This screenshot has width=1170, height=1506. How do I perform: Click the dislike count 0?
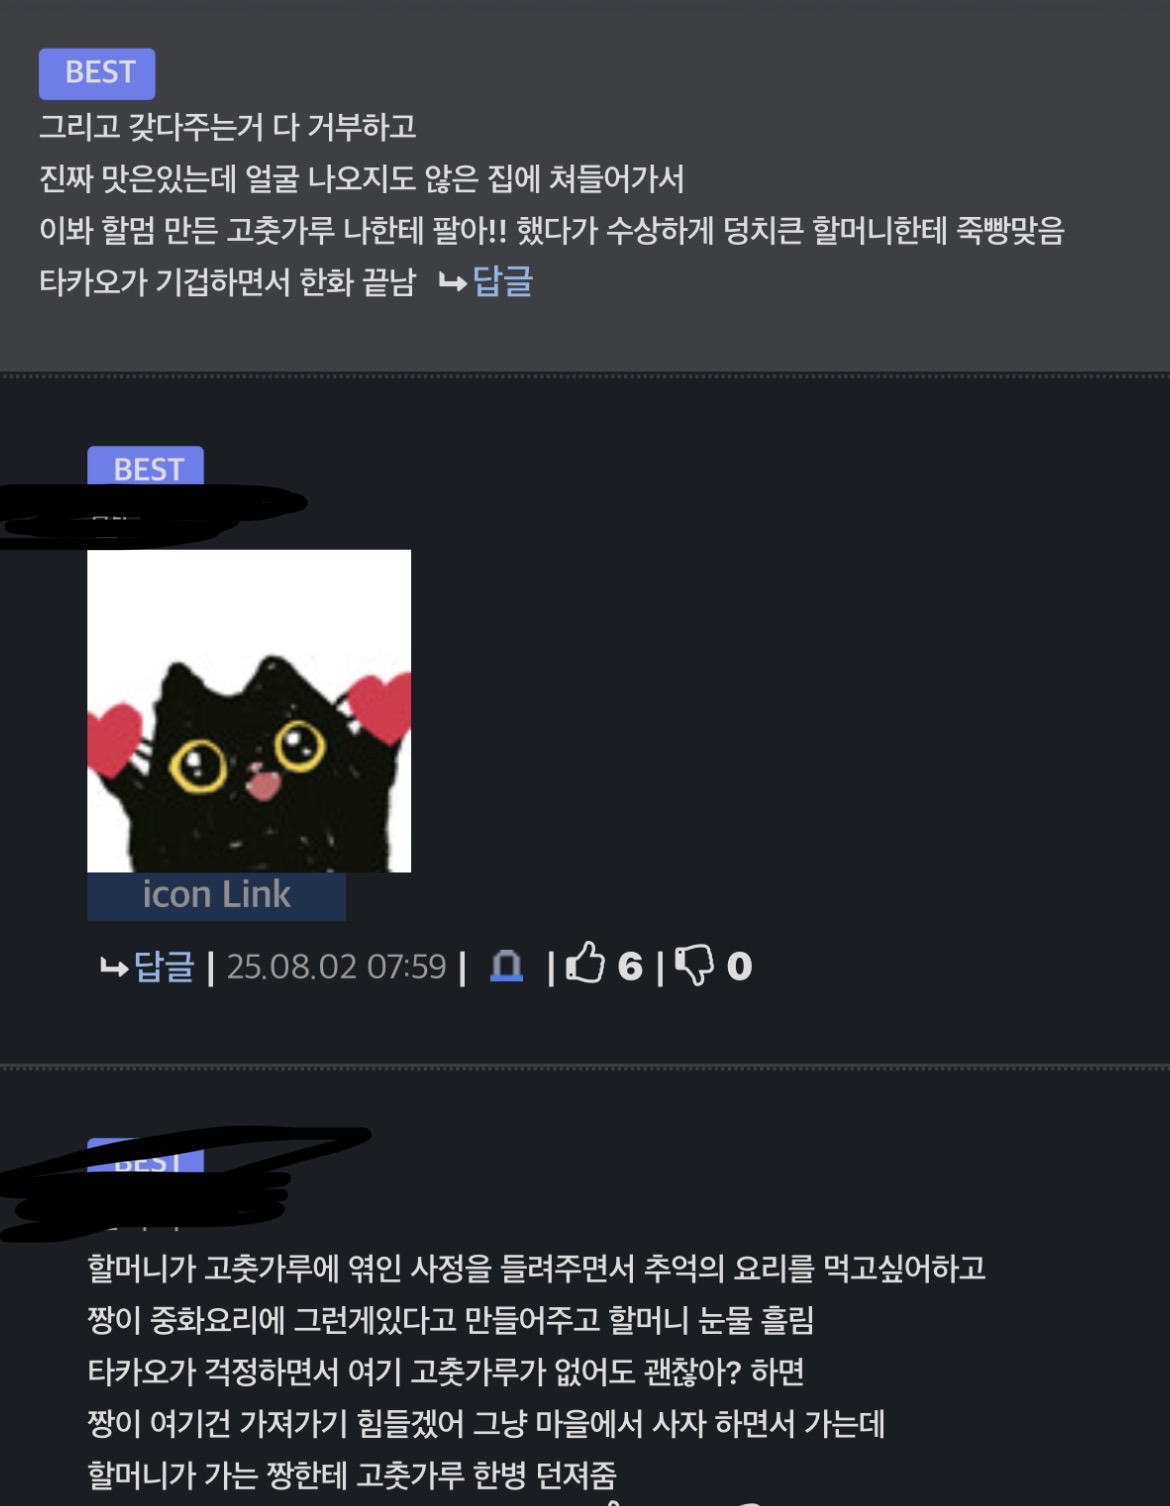pyautogui.click(x=739, y=966)
